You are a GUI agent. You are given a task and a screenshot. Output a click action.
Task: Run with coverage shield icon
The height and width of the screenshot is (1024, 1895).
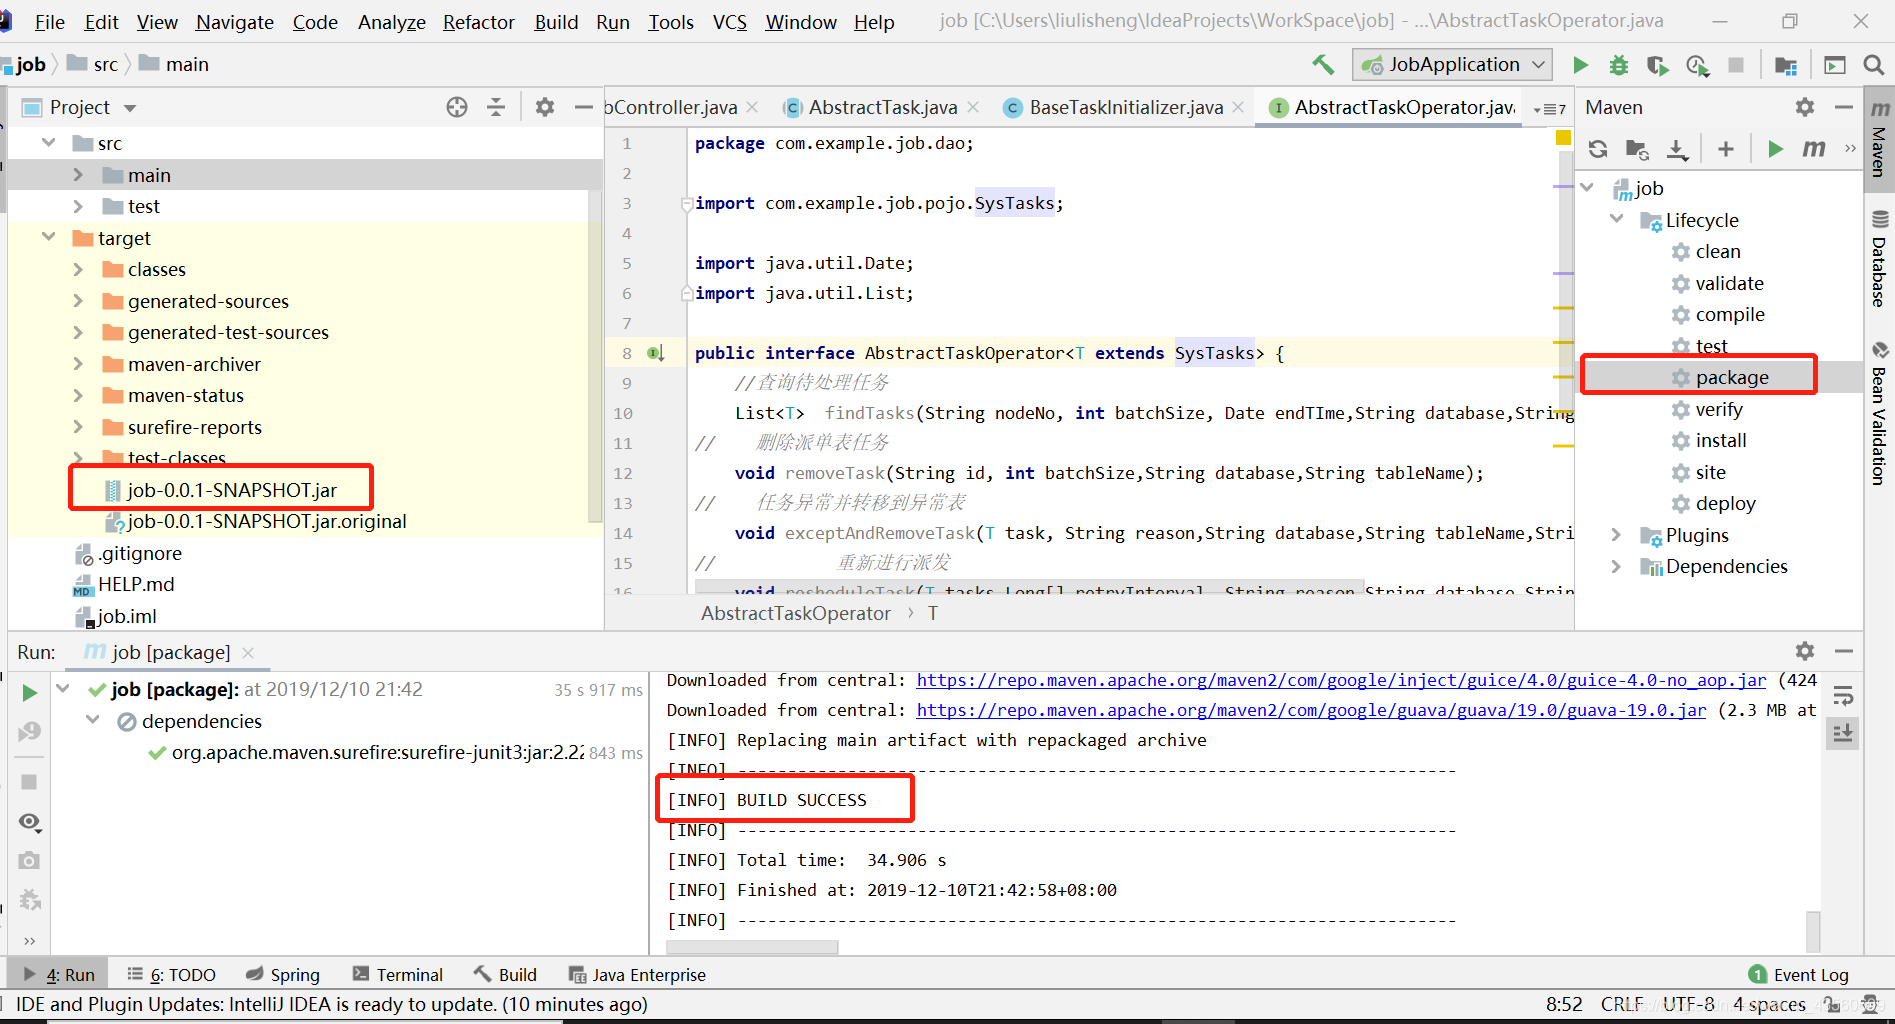click(x=1657, y=65)
